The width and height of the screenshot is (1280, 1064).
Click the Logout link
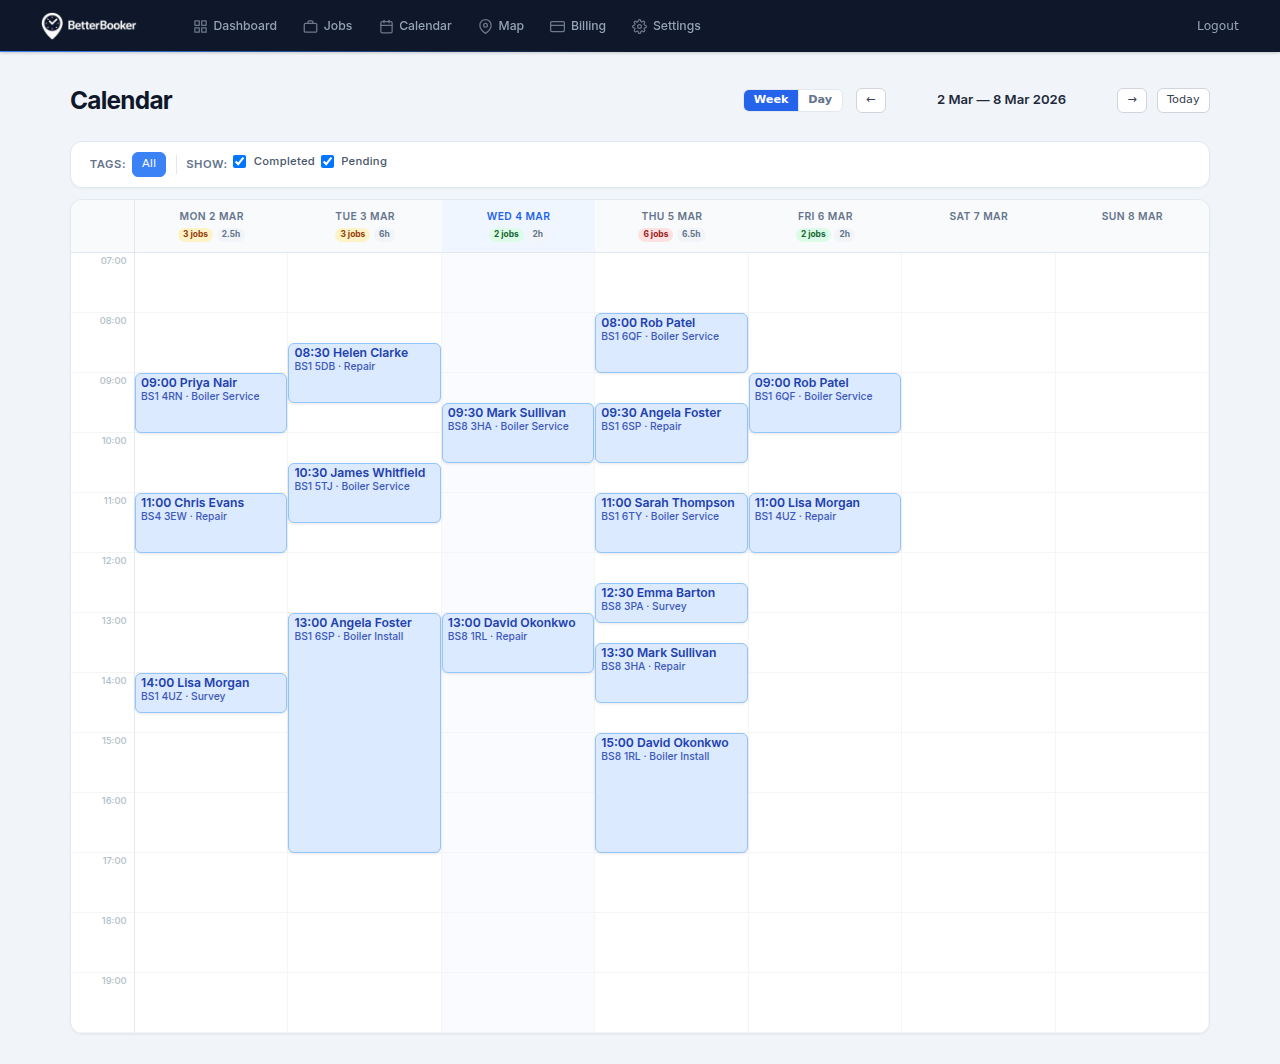tap(1217, 25)
